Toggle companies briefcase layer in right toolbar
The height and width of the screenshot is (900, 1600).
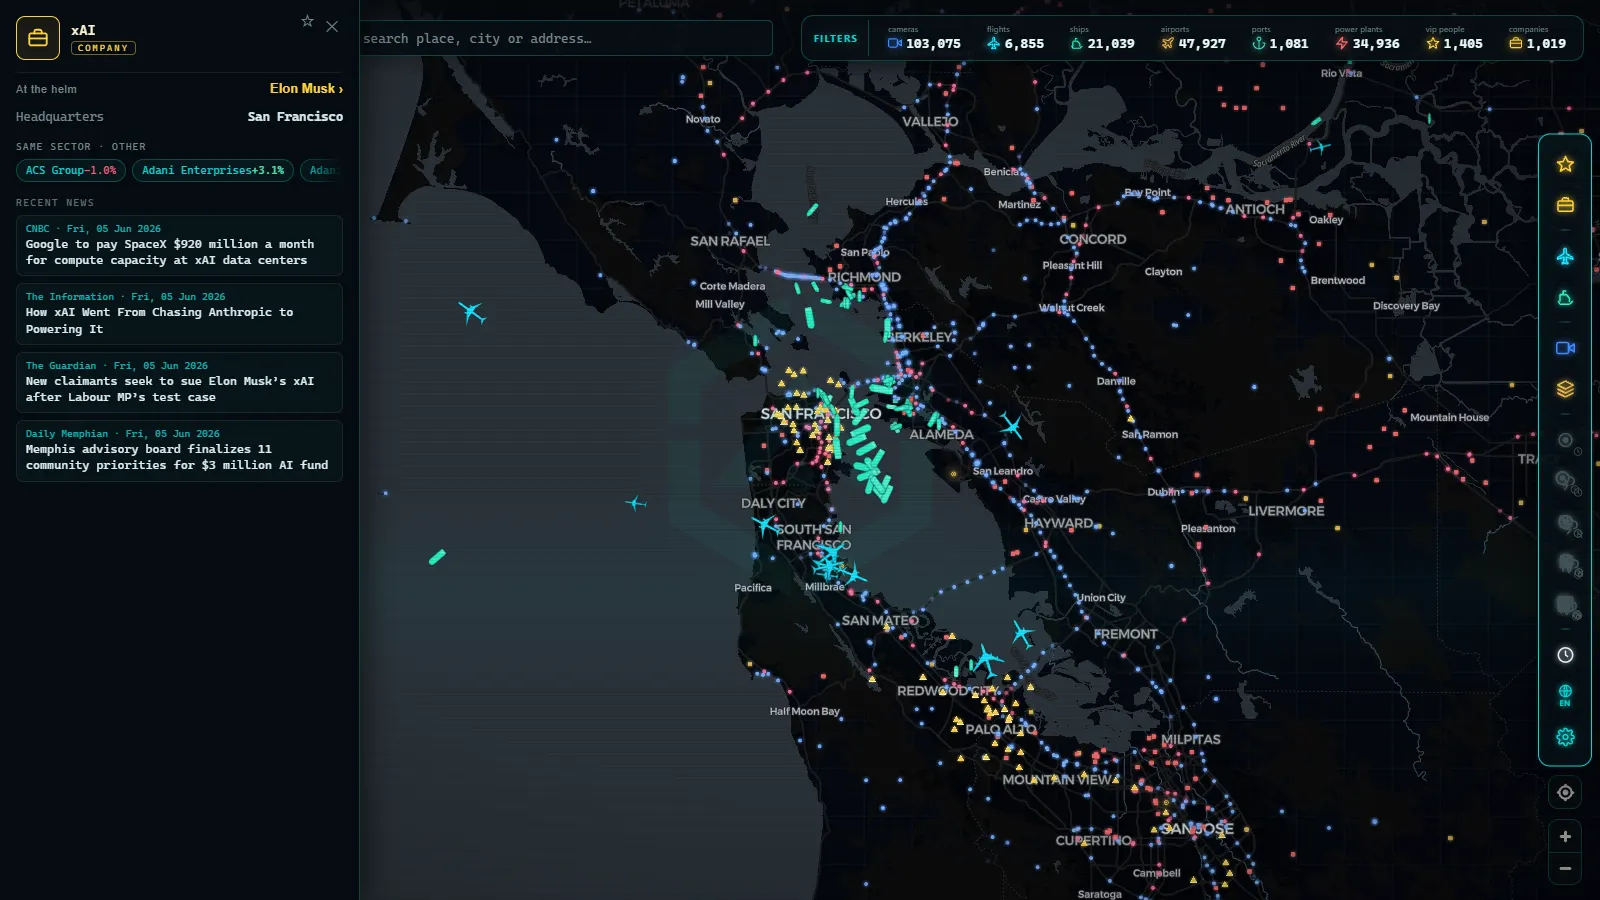coord(1565,205)
